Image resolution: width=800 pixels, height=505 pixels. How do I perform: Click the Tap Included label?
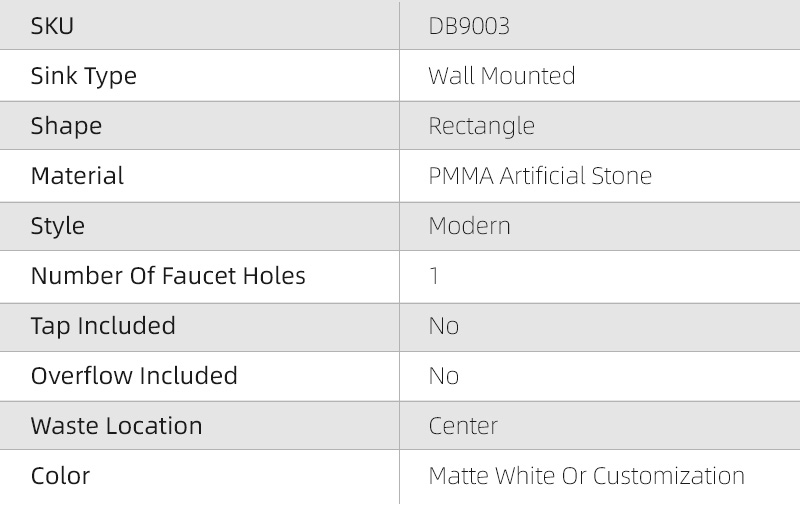(103, 326)
